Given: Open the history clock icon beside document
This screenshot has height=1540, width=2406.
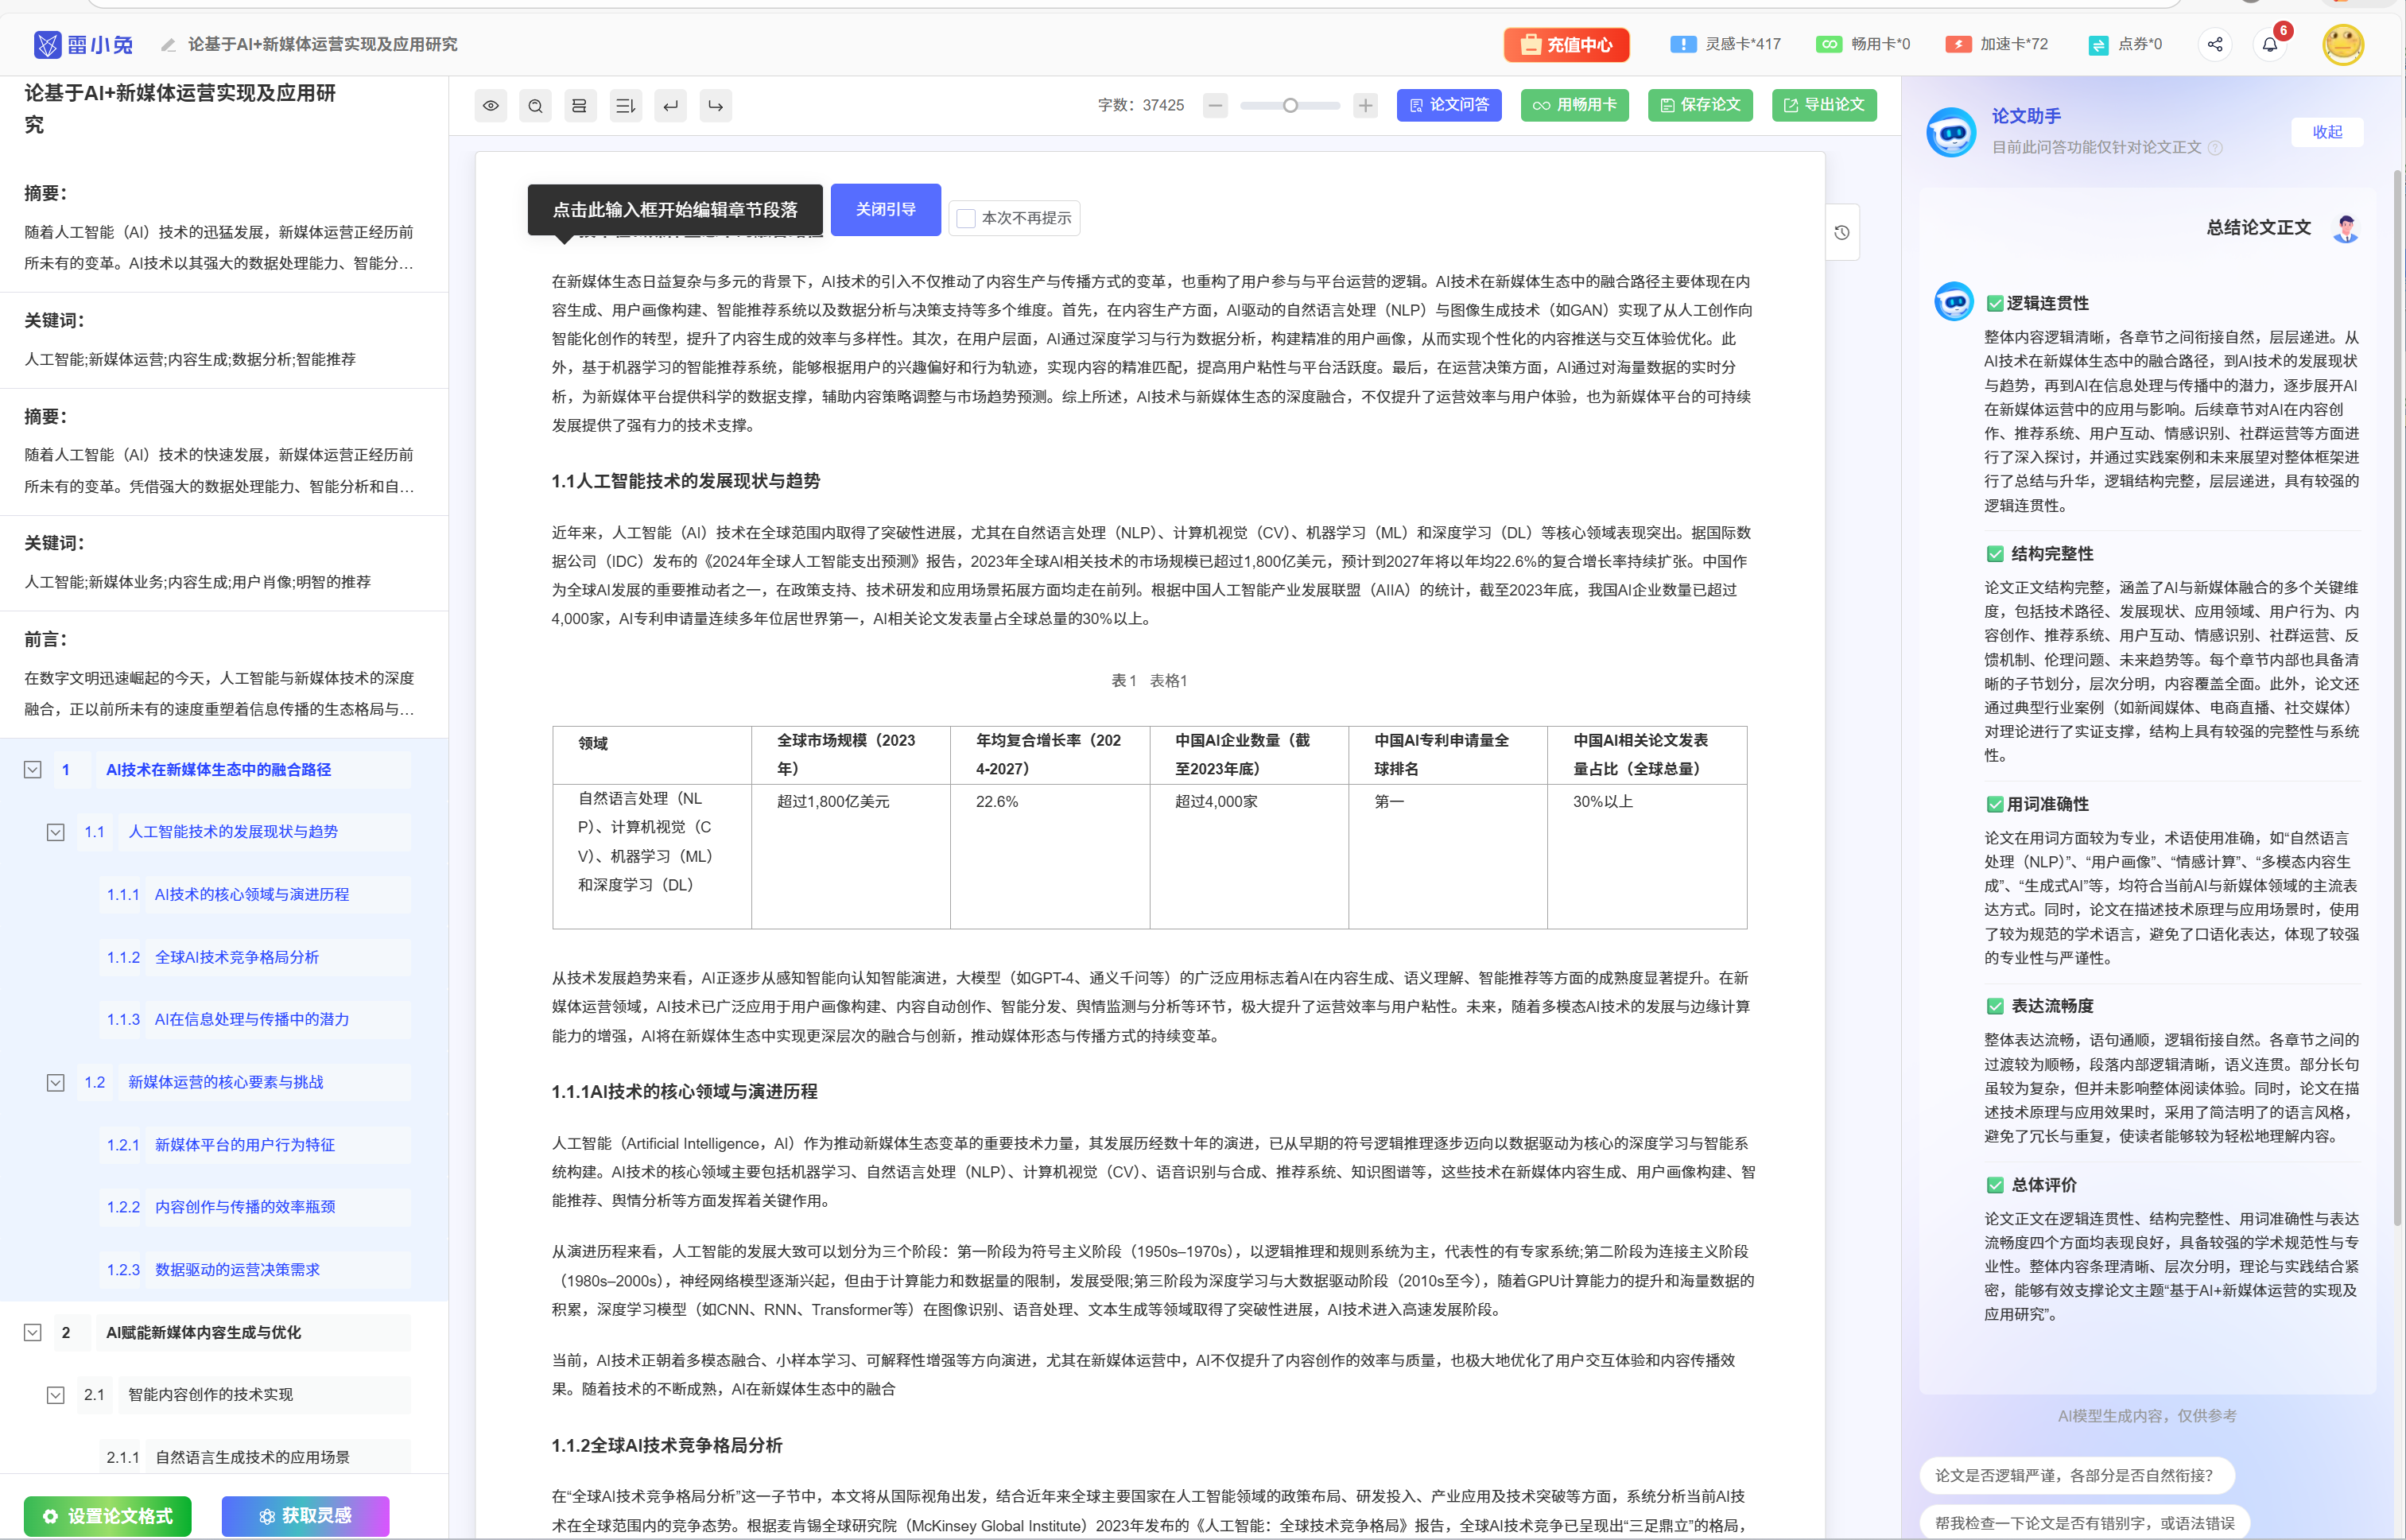Looking at the screenshot, I should (1842, 232).
